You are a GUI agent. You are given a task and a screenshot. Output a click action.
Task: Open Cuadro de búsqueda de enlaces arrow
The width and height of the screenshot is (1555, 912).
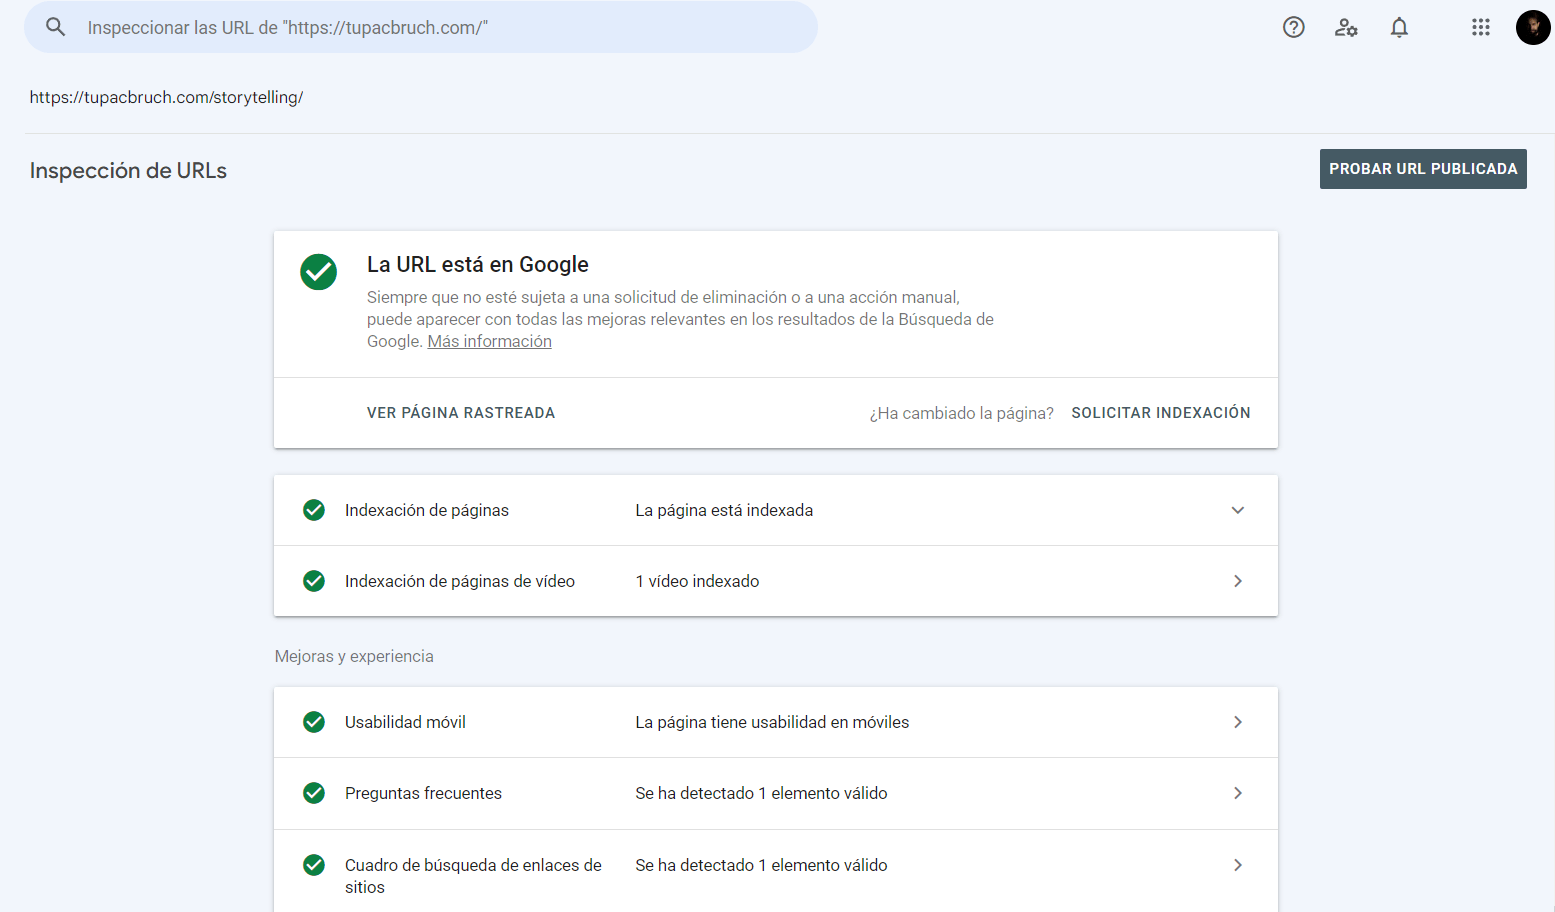pos(1237,865)
